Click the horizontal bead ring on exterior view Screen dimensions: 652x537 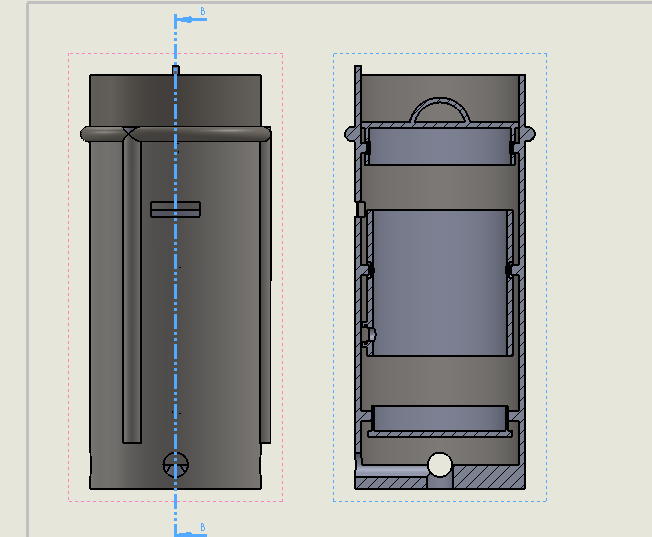[175, 134]
